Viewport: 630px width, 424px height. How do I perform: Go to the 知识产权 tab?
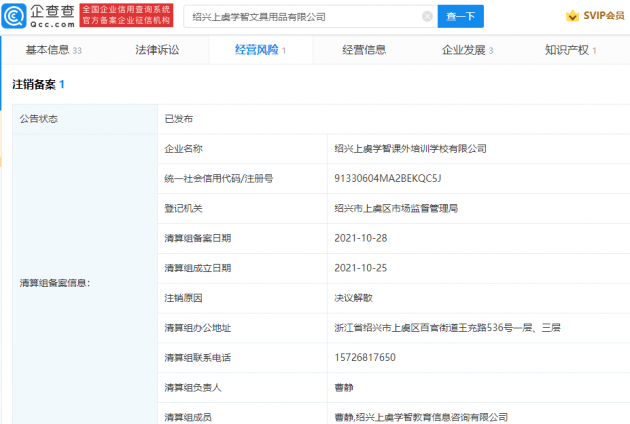(x=571, y=50)
